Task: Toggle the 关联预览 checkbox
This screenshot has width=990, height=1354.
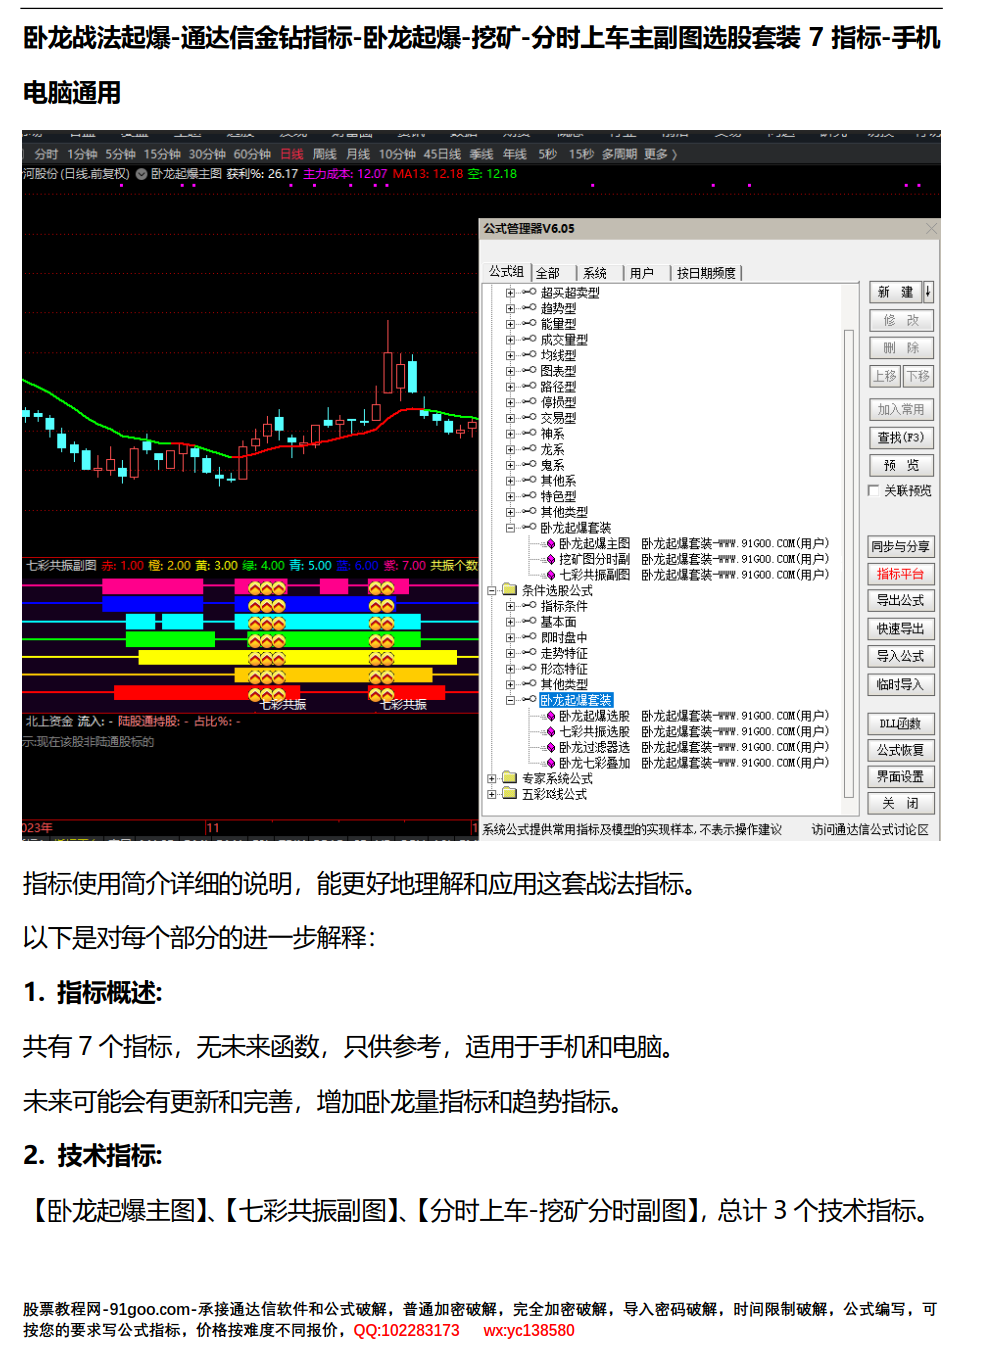Action: click(x=874, y=491)
